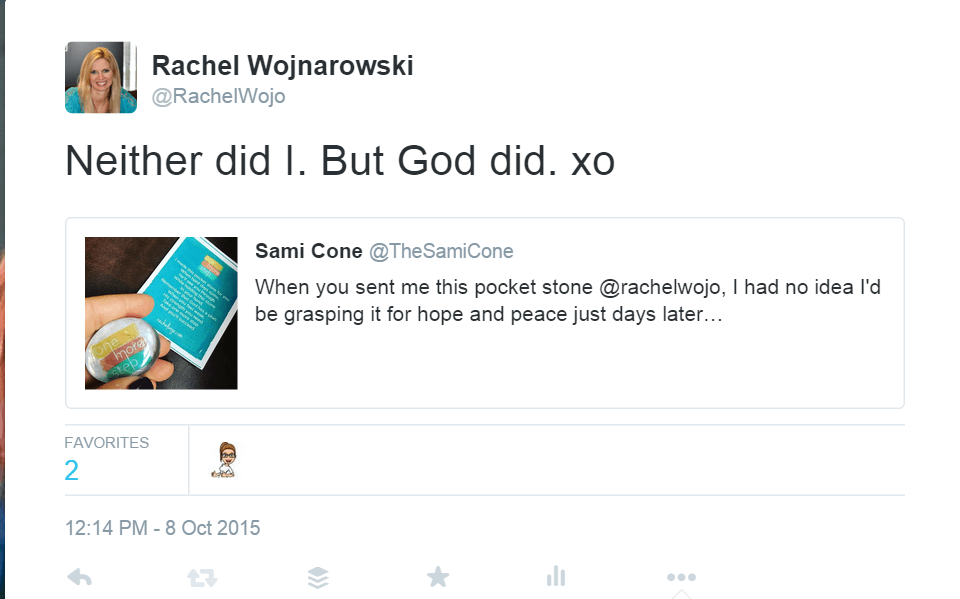Open Sami Cone's profile name link

click(x=308, y=251)
